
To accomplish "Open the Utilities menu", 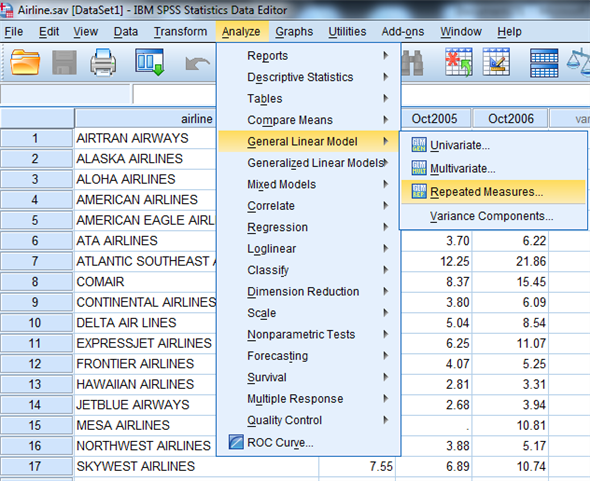I will tap(347, 32).
